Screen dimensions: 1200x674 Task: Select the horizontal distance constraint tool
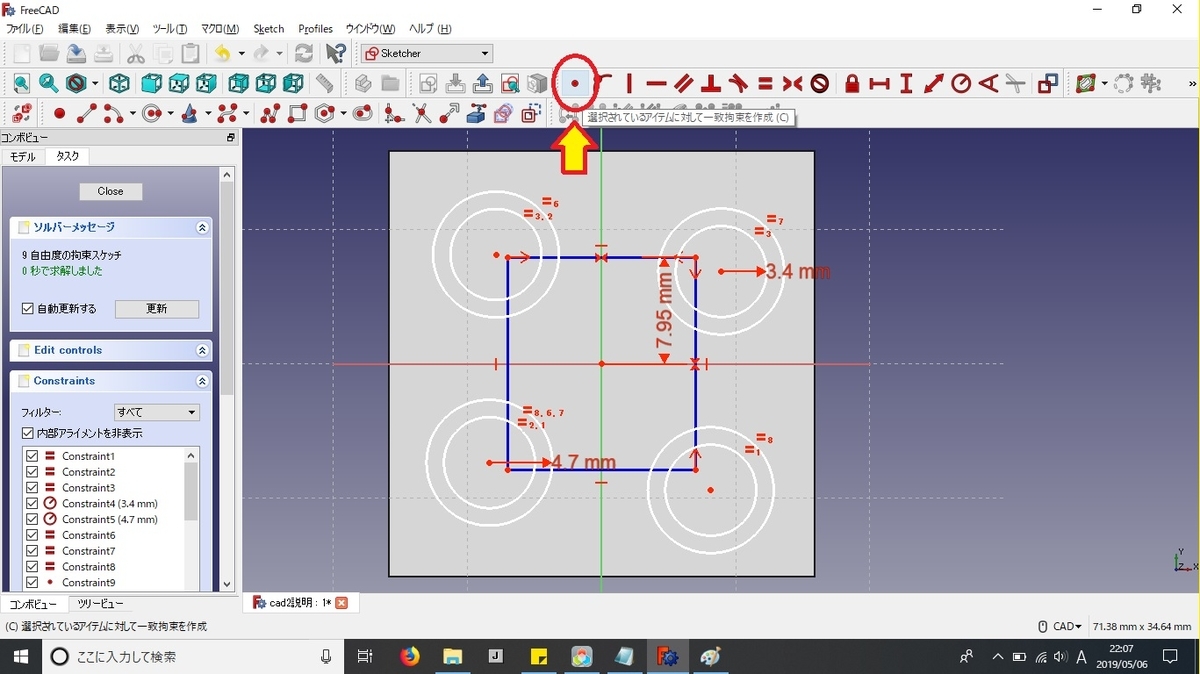[880, 84]
